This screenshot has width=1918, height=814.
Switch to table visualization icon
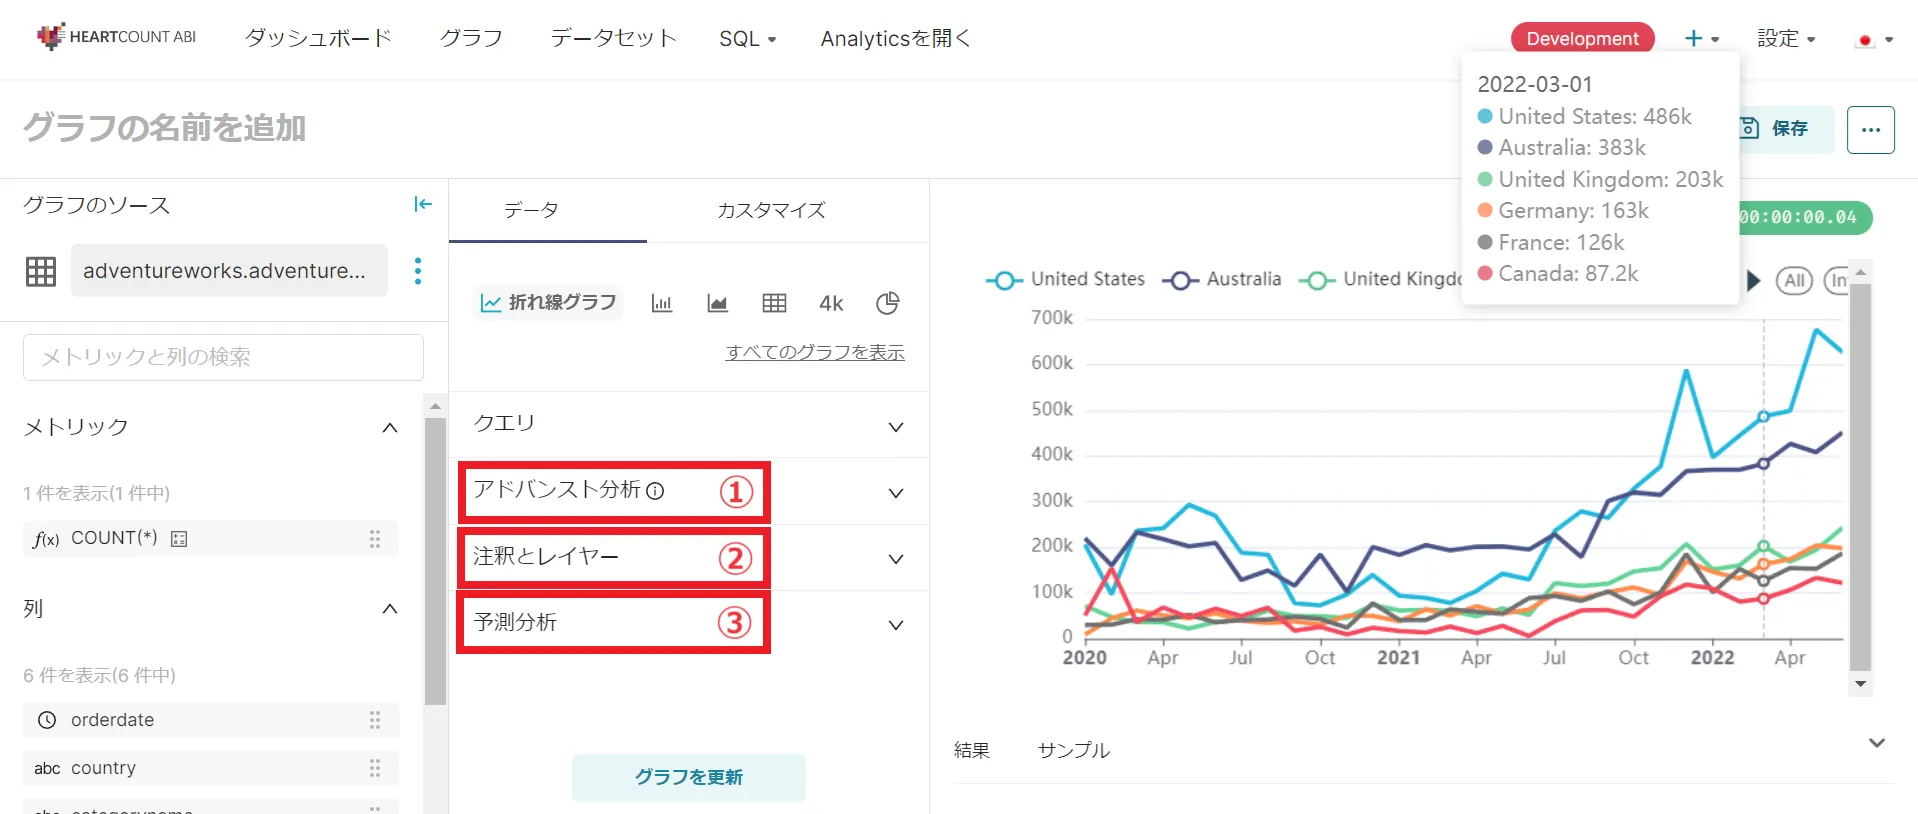[774, 303]
